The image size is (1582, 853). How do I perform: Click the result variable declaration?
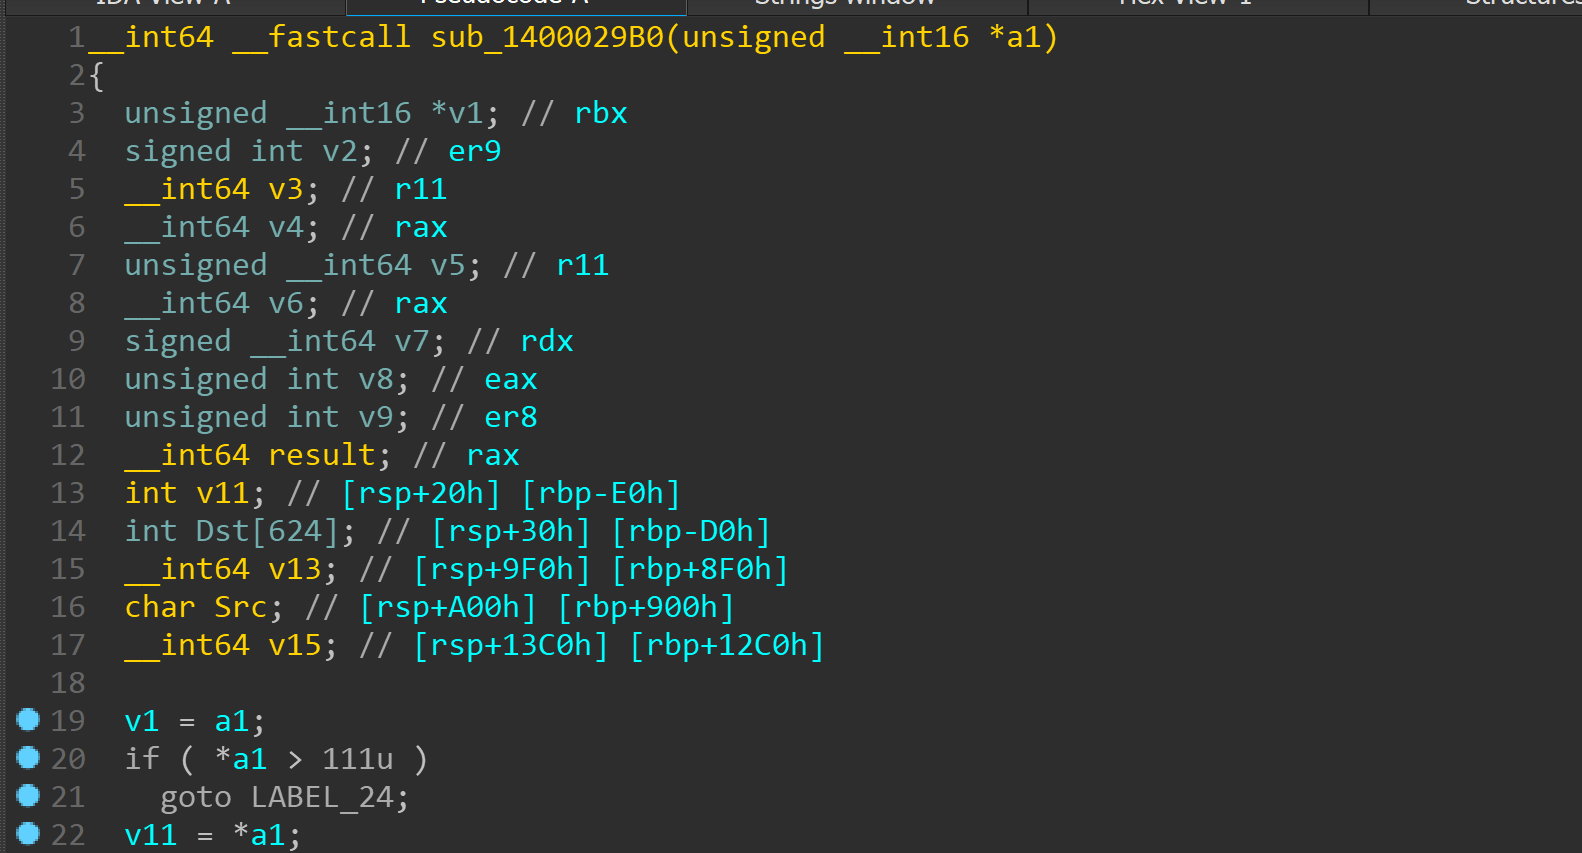(x=321, y=456)
